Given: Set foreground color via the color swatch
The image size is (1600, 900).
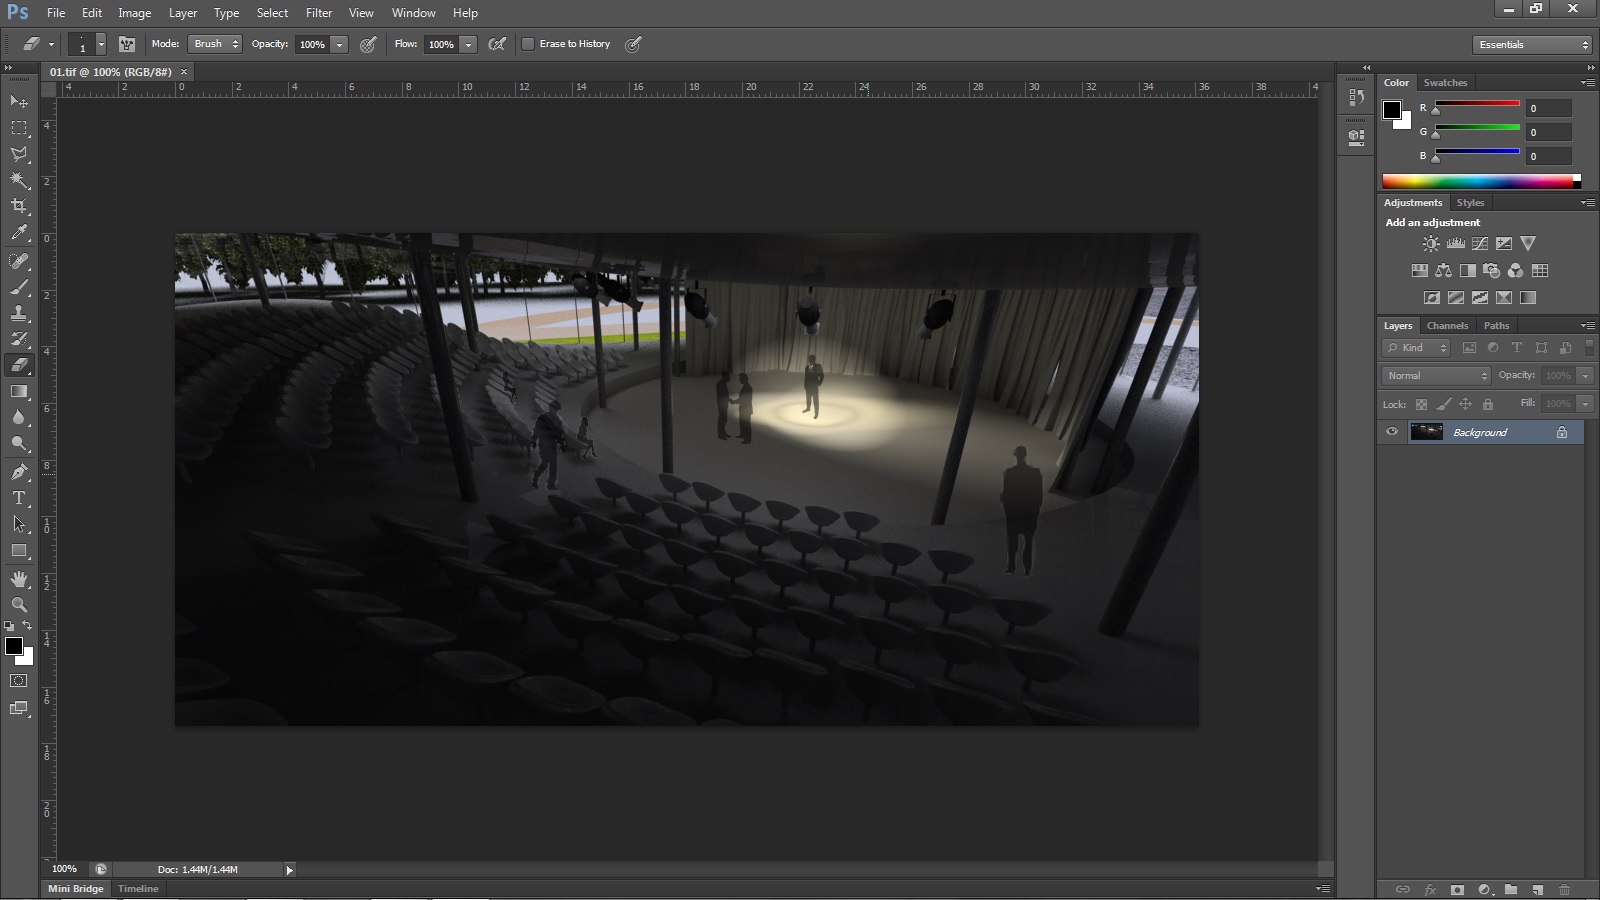Looking at the screenshot, I should [14, 648].
